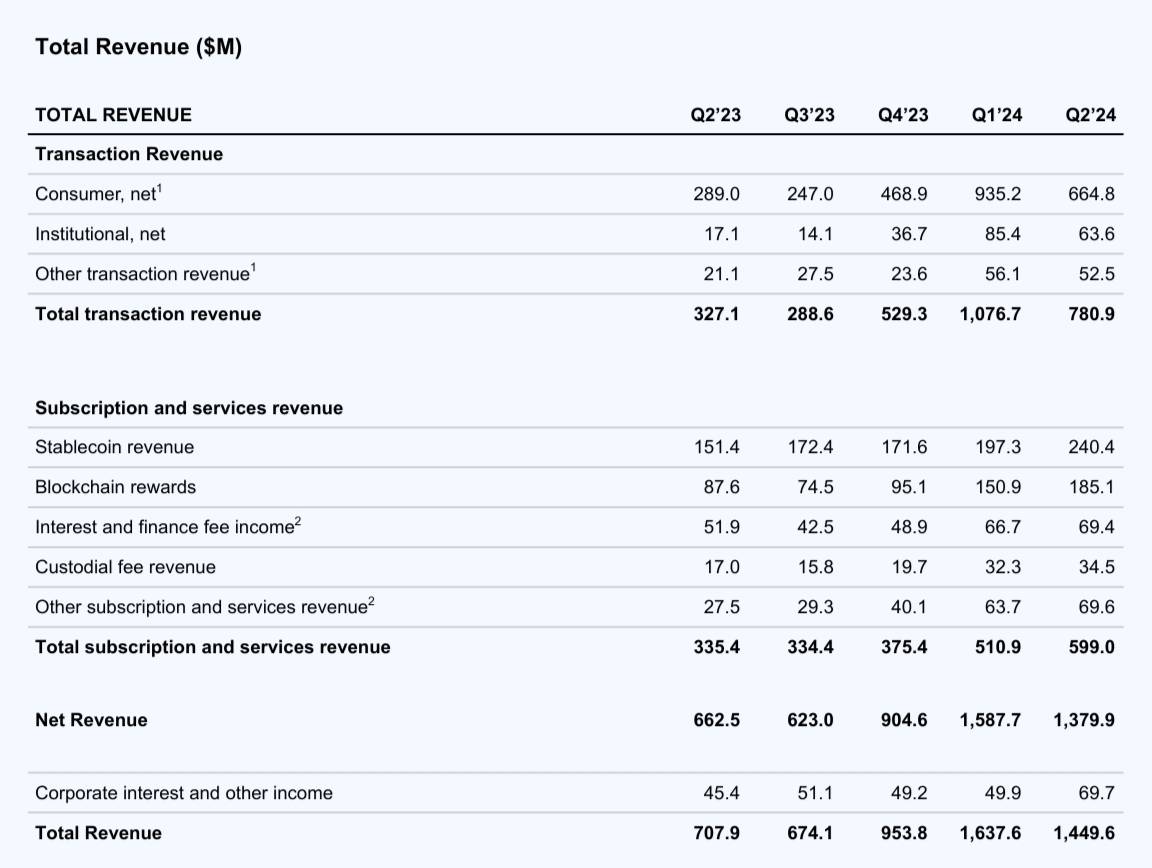This screenshot has width=1152, height=868.
Task: Select the Q2'24 column header
Action: coord(1091,115)
